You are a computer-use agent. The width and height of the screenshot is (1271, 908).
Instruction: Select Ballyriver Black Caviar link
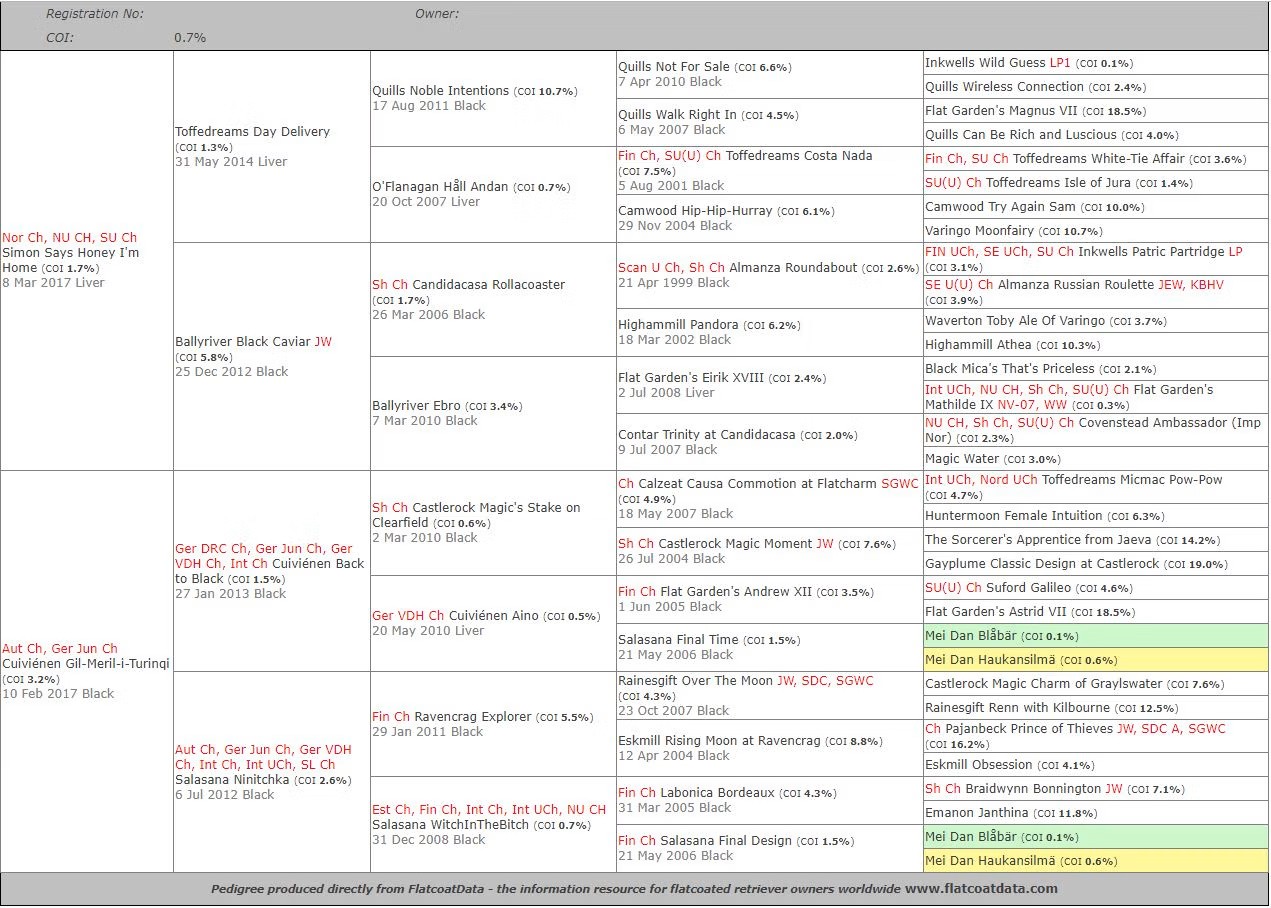pyautogui.click(x=242, y=341)
